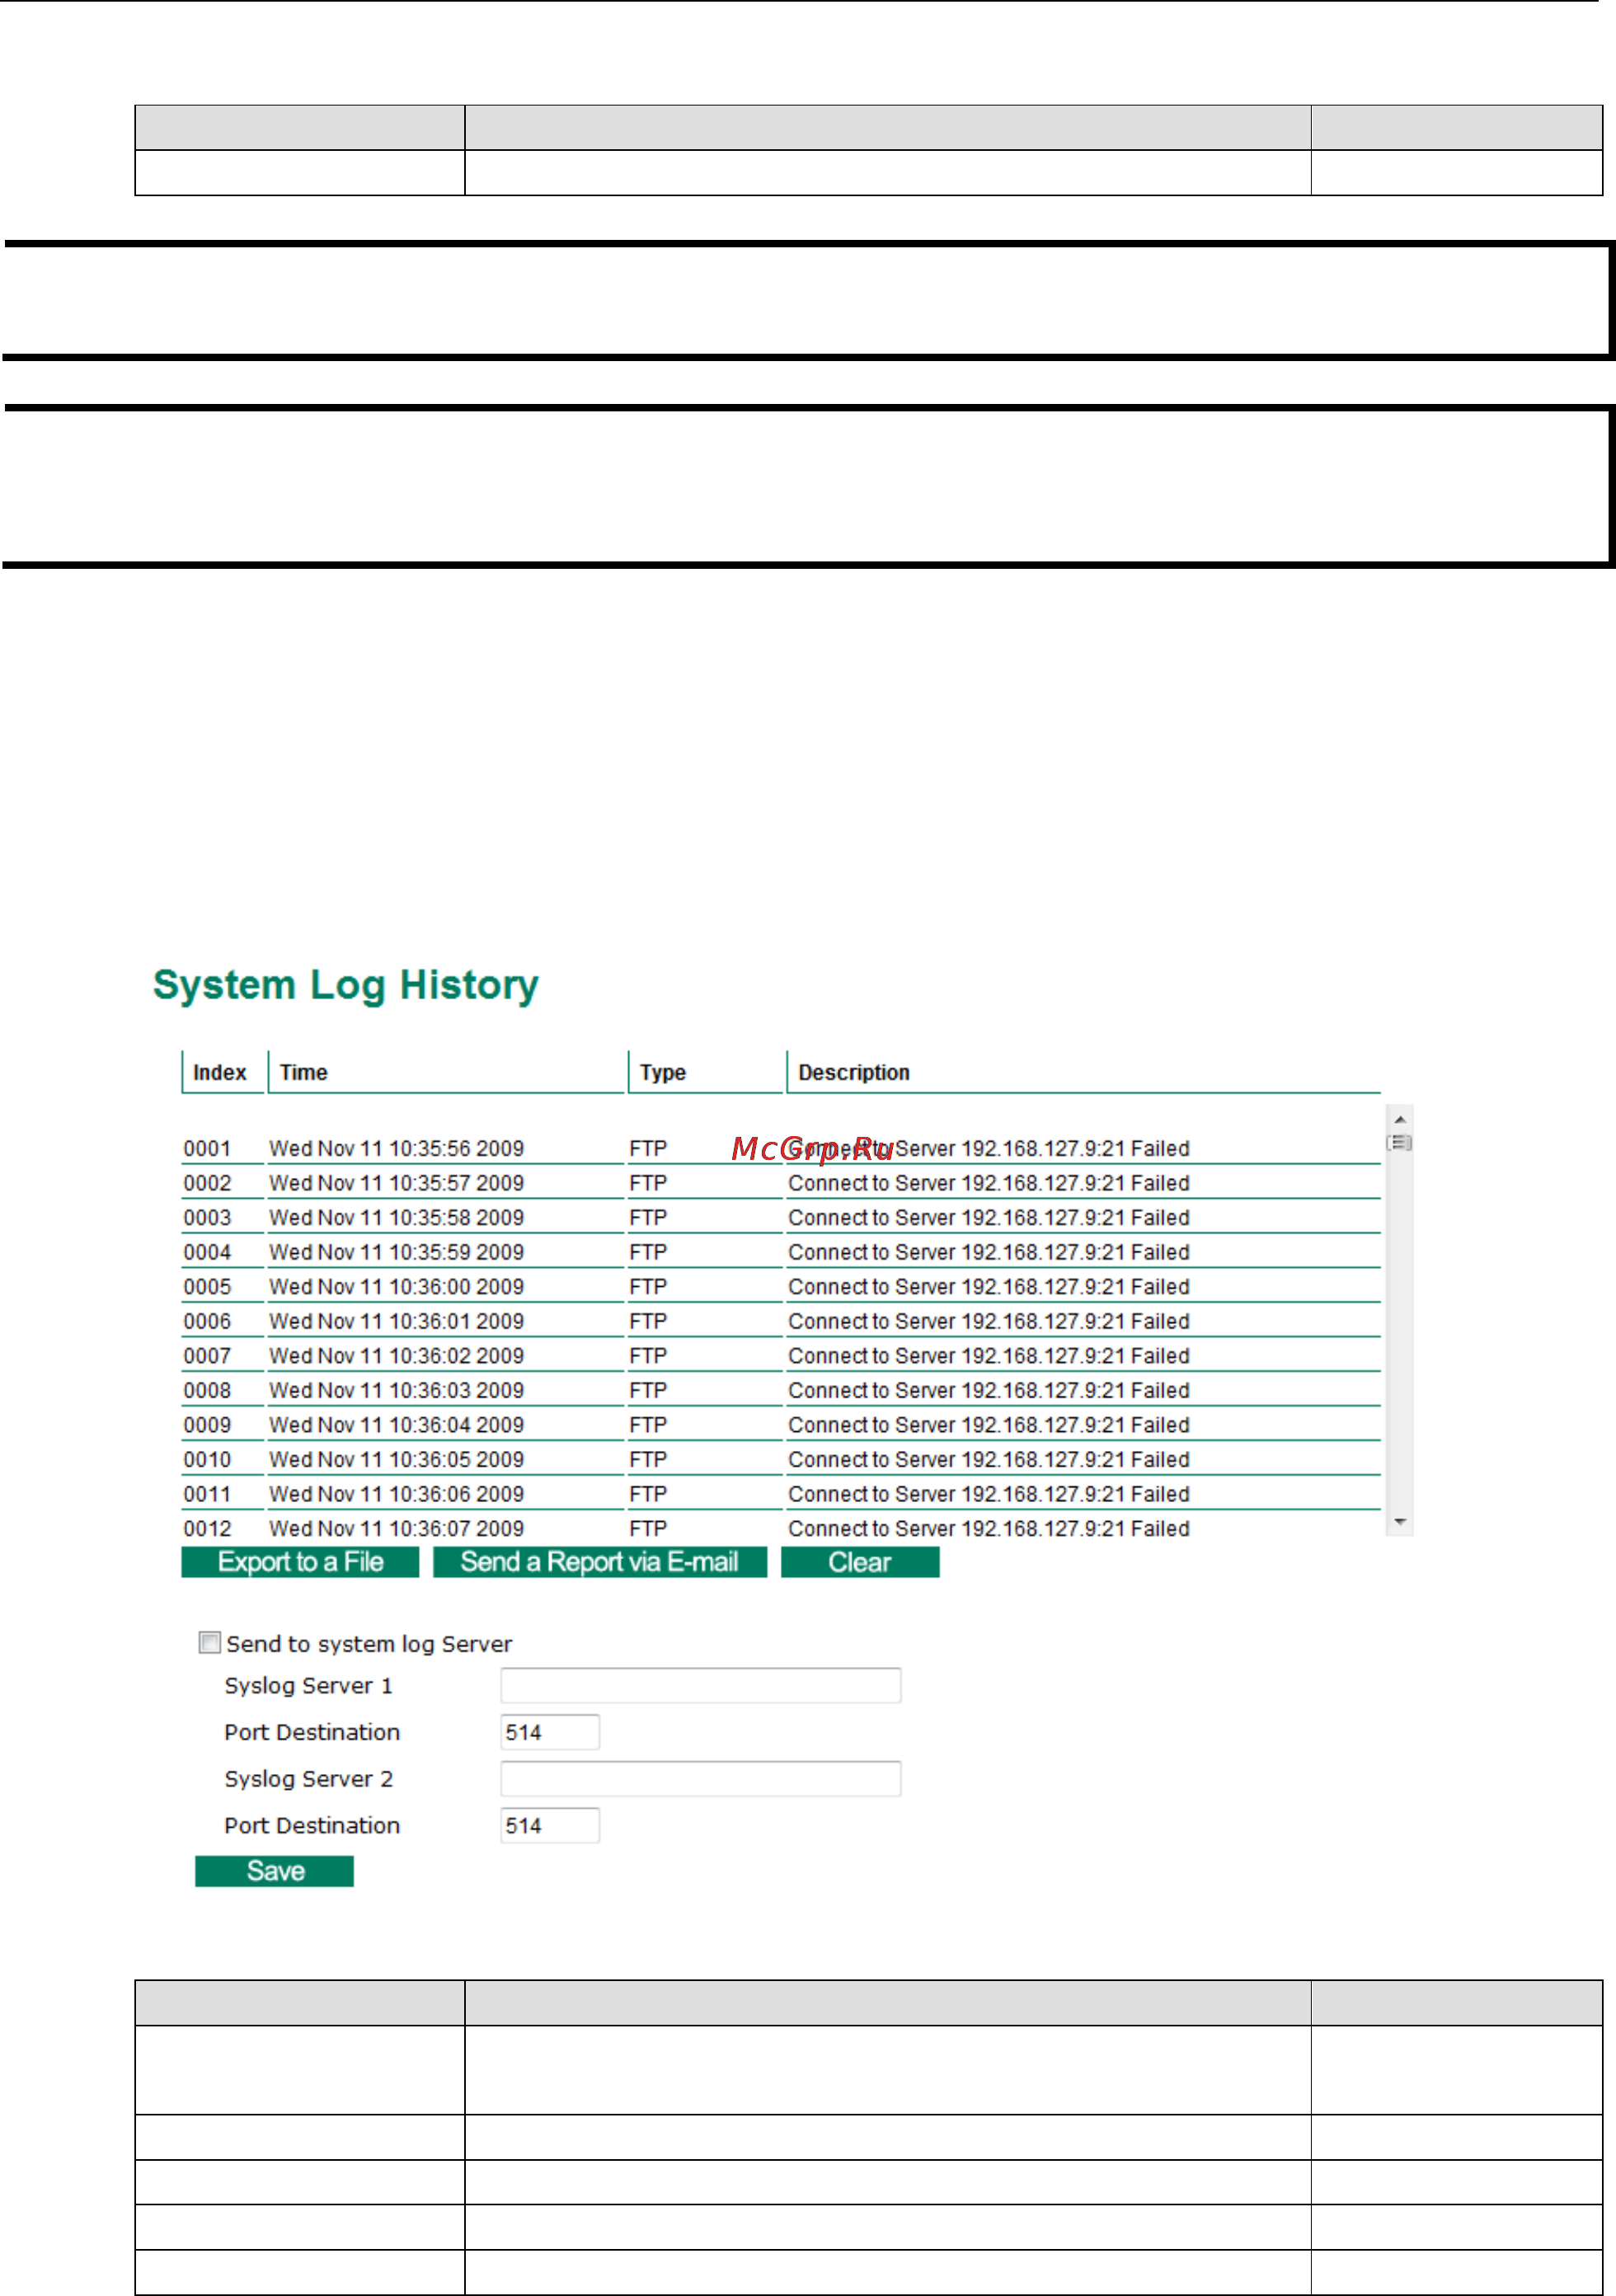This screenshot has width=1616, height=2296.
Task: Click timestamp Wed Nov 11 10:36:03 2009
Action: (396, 1390)
